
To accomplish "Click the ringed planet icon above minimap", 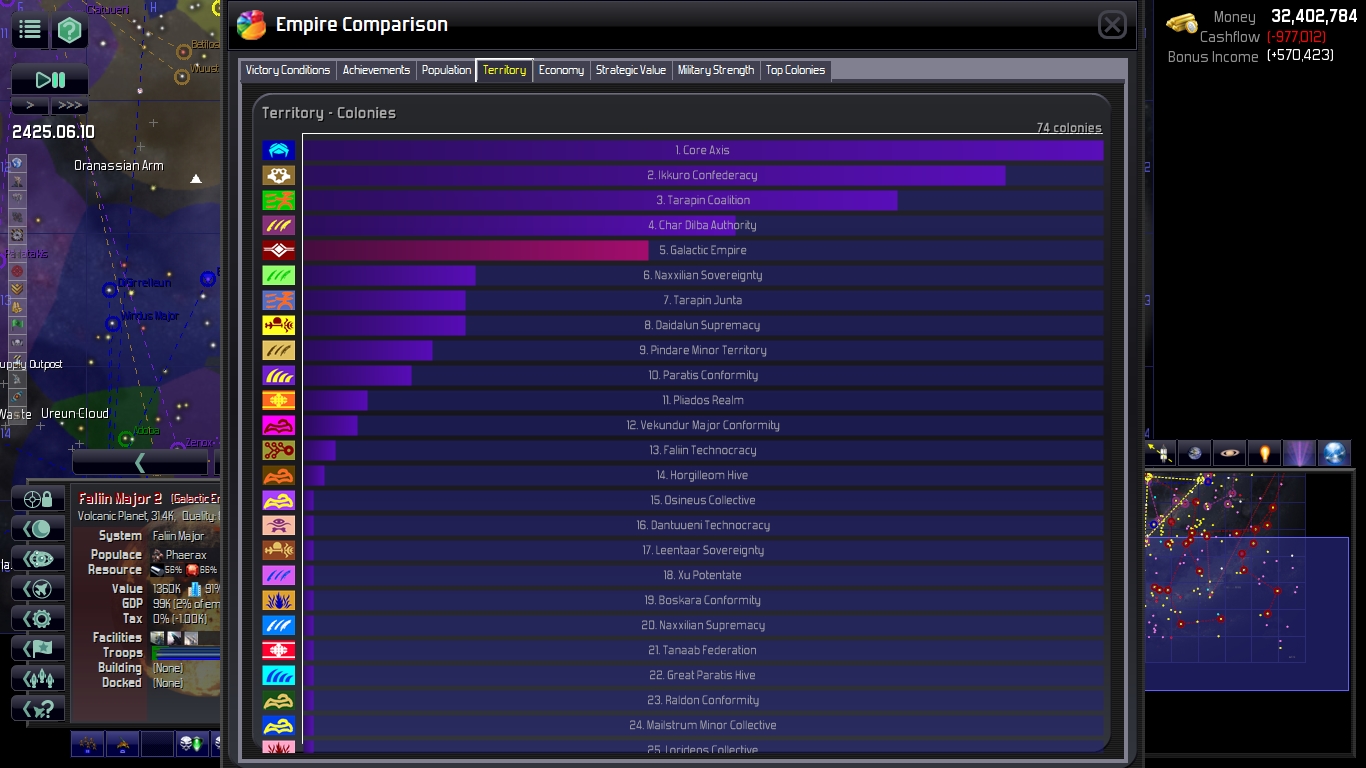I will tap(1230, 453).
